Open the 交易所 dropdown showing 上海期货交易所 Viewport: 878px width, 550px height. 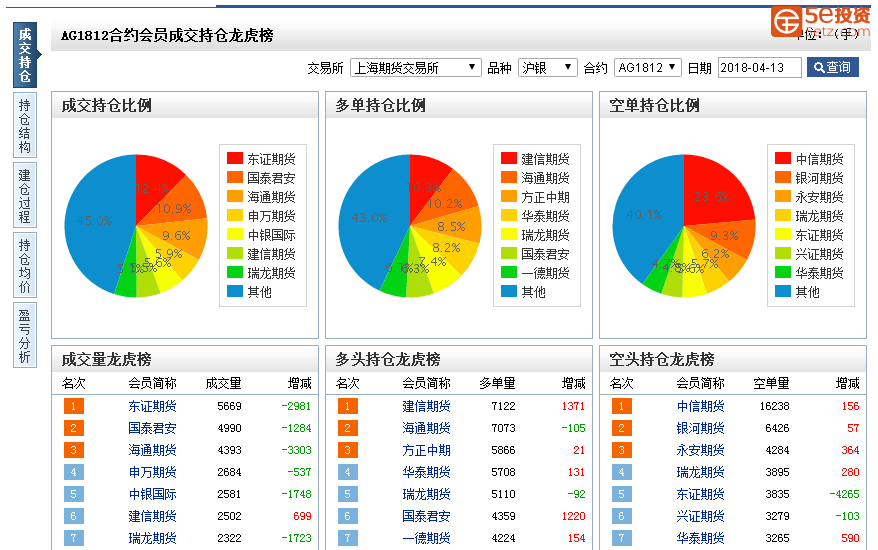[x=415, y=68]
